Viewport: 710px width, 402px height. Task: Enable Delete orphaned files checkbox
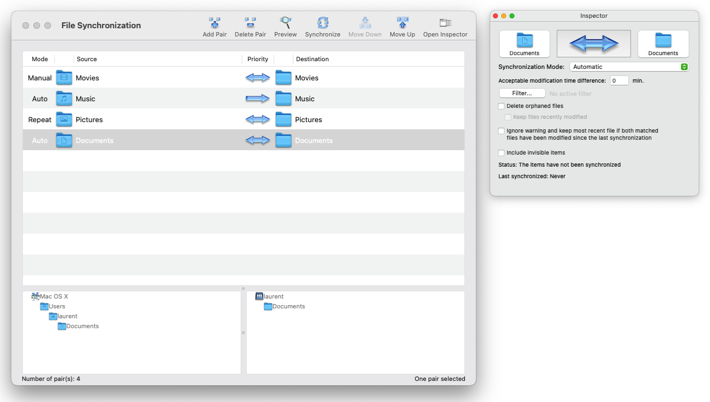(x=502, y=106)
